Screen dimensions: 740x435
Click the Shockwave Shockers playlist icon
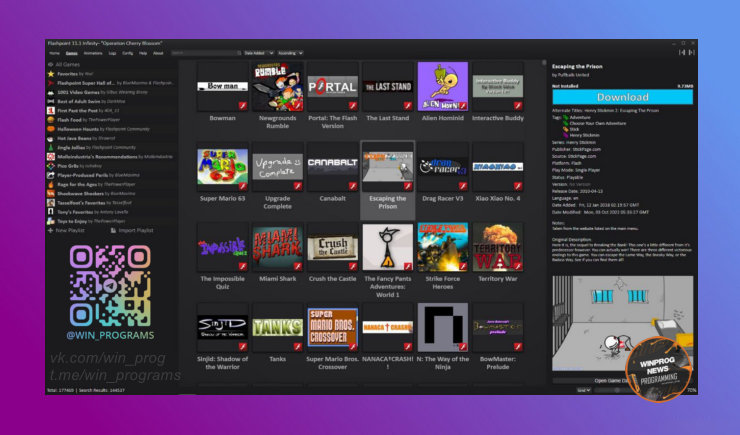coord(51,193)
